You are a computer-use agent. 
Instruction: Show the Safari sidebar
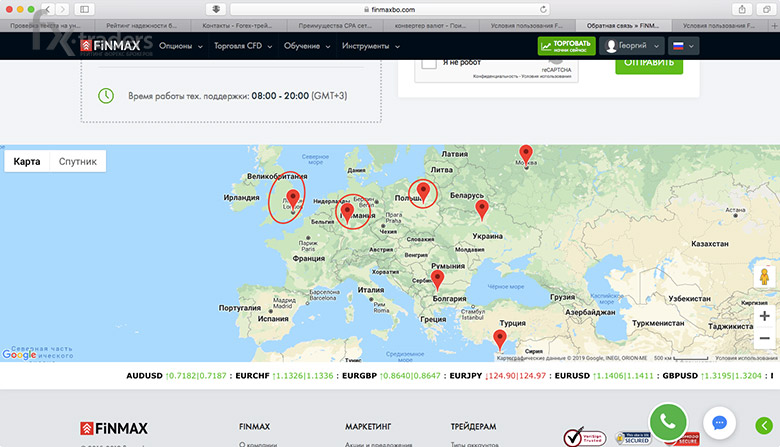click(85, 9)
